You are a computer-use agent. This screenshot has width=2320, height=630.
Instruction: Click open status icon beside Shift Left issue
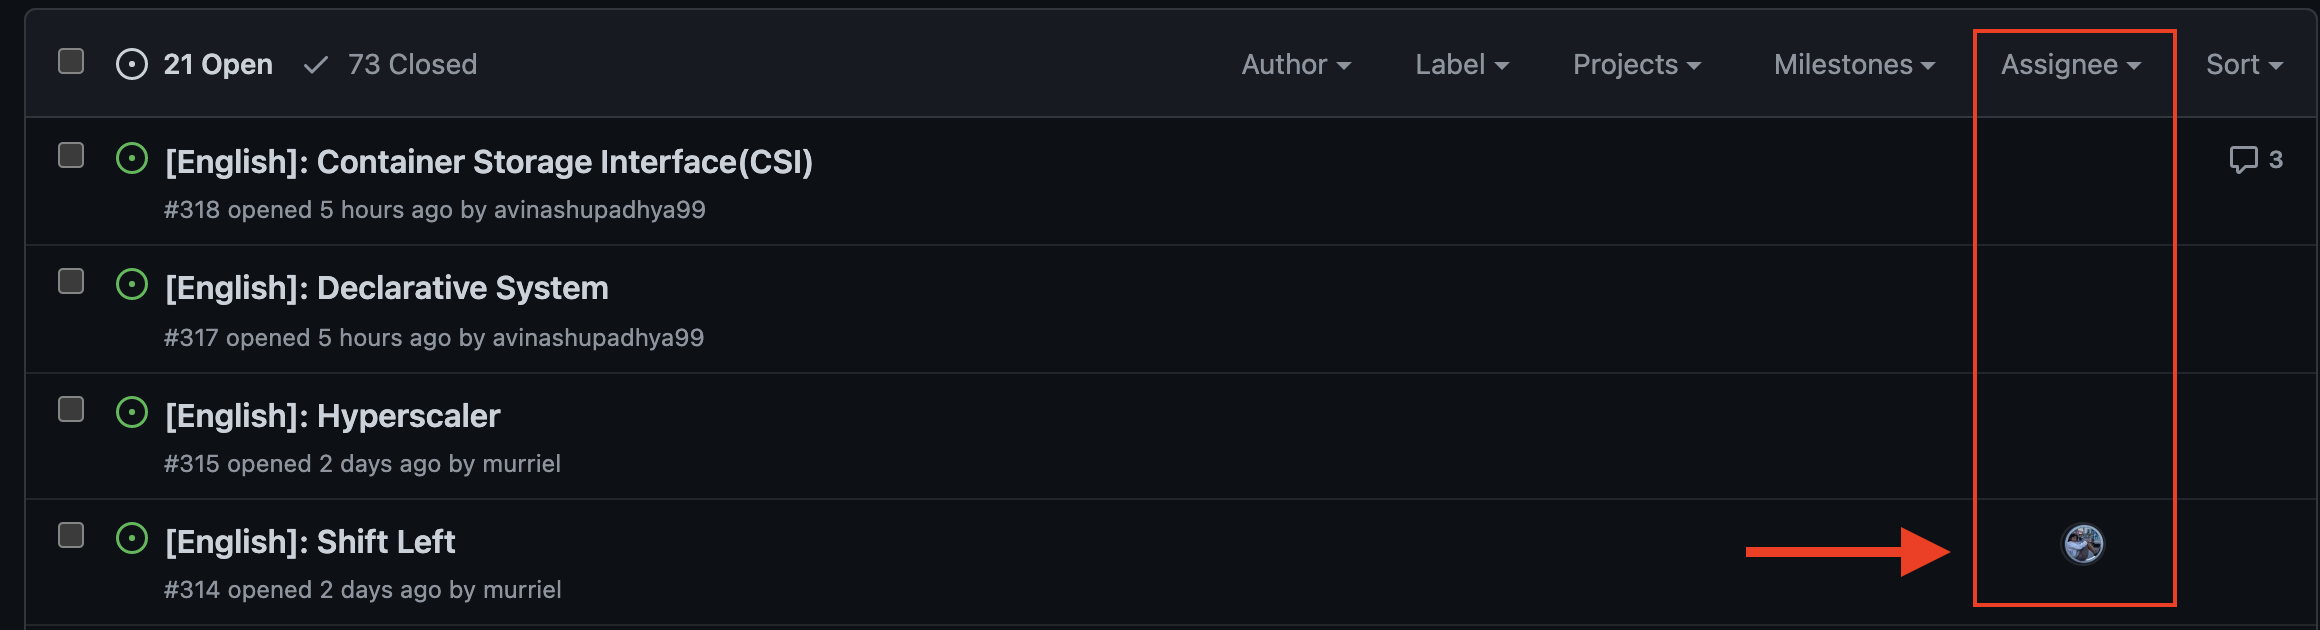pos(132,539)
